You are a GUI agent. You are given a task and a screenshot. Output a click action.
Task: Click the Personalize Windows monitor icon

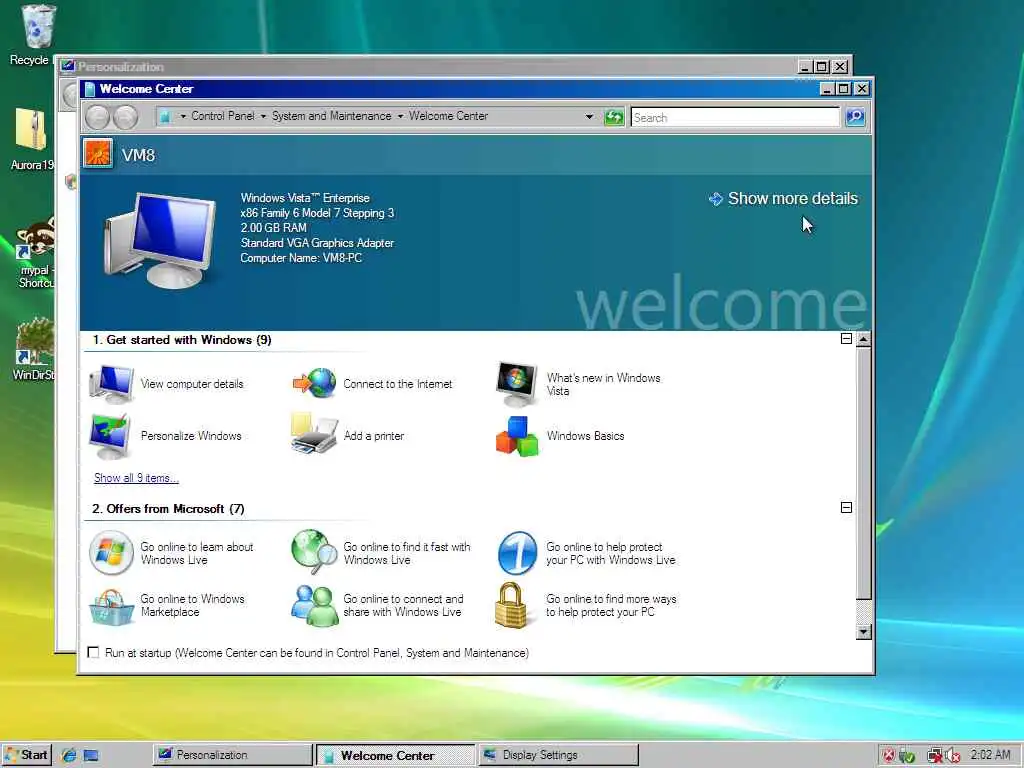[110, 436]
